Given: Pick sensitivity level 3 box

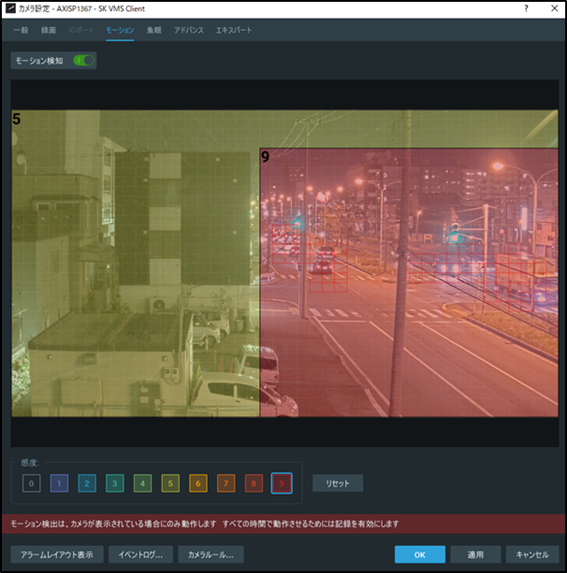Looking at the screenshot, I should pos(115,483).
